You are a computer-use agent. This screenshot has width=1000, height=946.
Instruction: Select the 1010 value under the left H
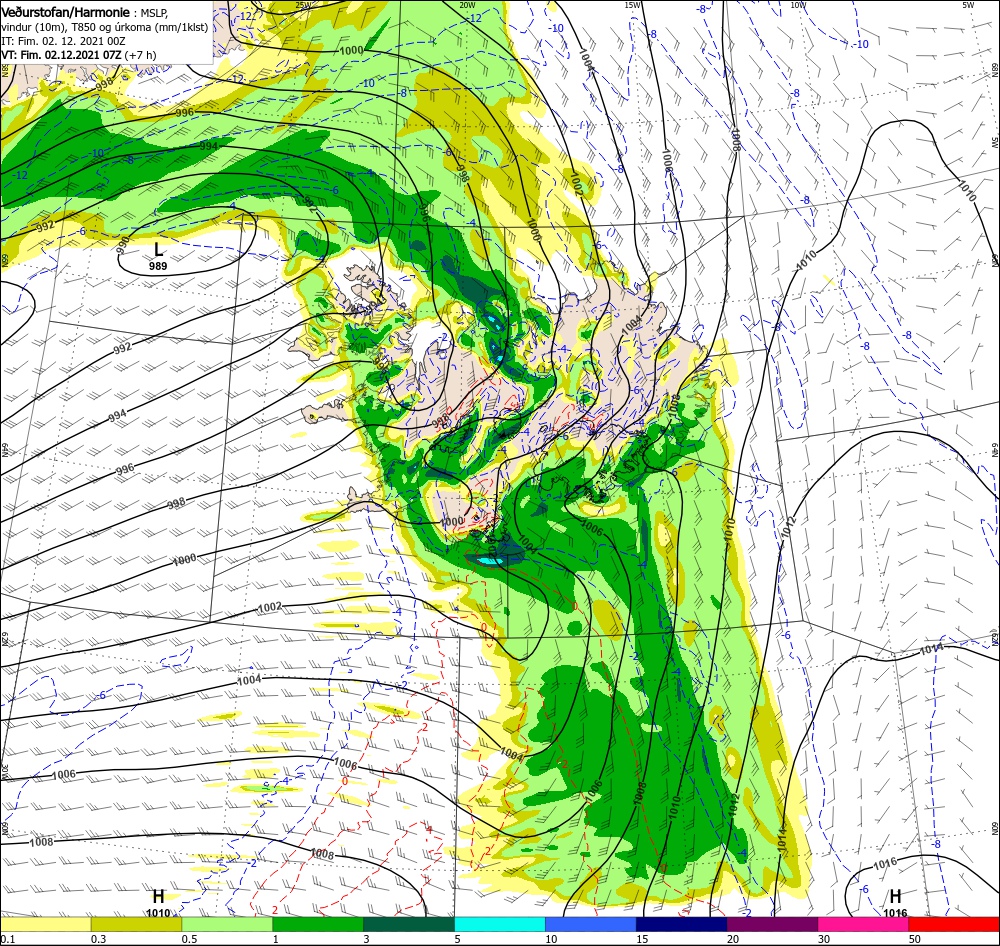[x=158, y=913]
